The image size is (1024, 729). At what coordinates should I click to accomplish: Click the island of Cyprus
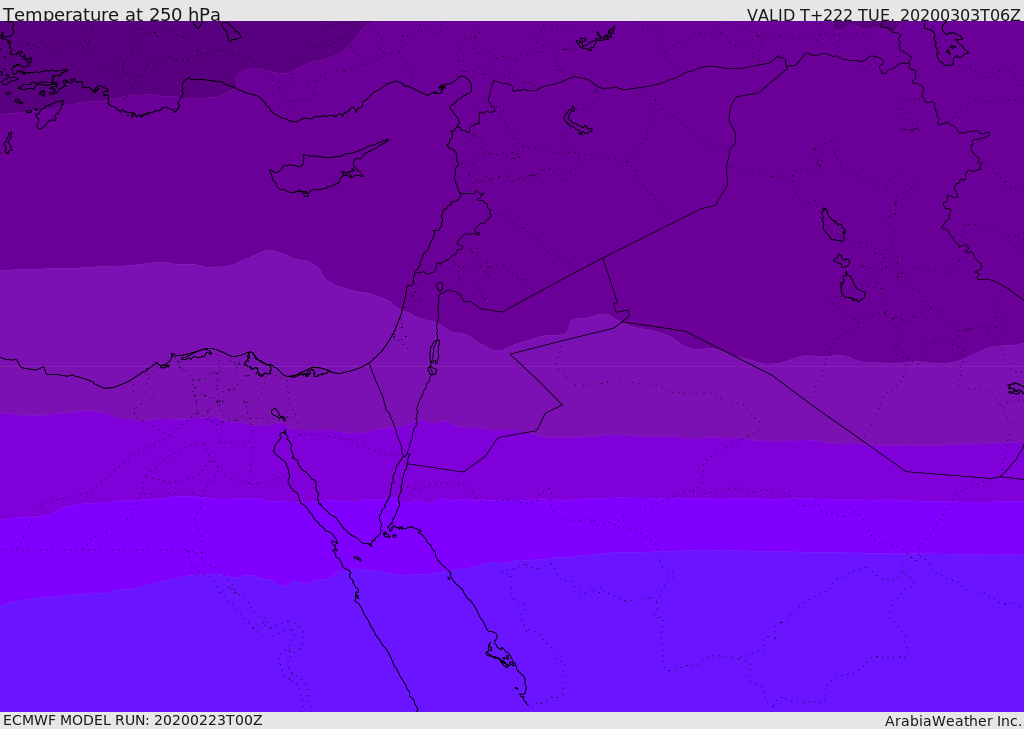[x=327, y=170]
